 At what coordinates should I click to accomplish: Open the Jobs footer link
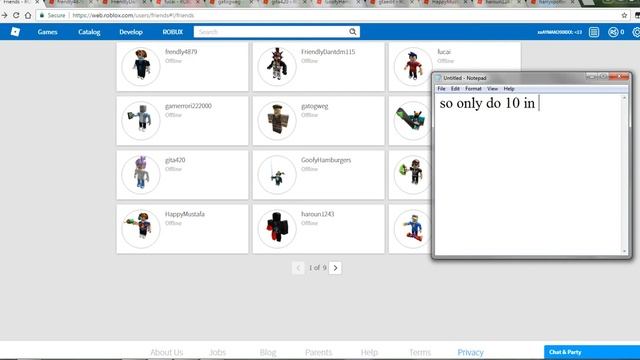pyautogui.click(x=217, y=352)
